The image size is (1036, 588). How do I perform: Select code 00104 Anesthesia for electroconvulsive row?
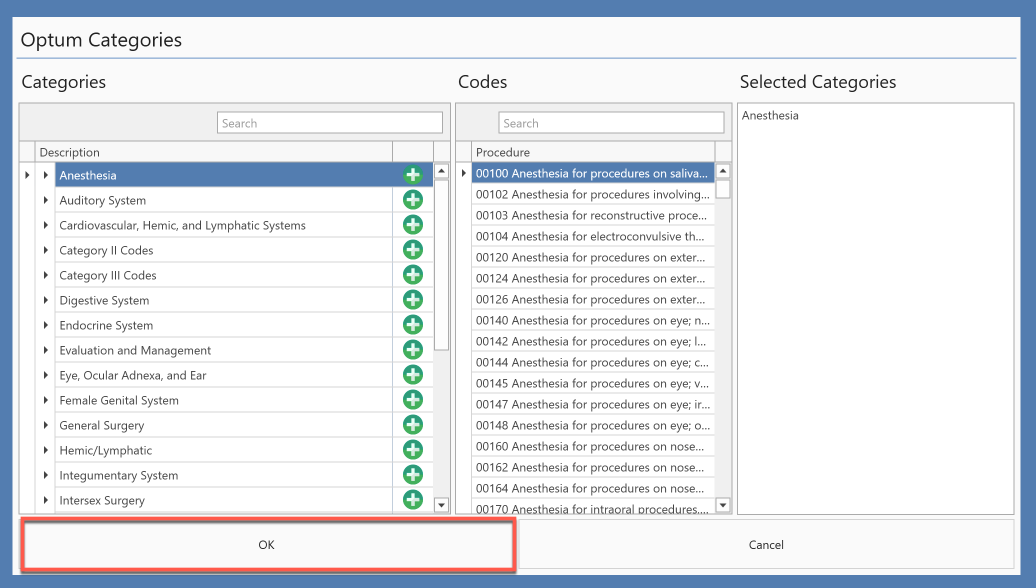pyautogui.click(x=593, y=236)
